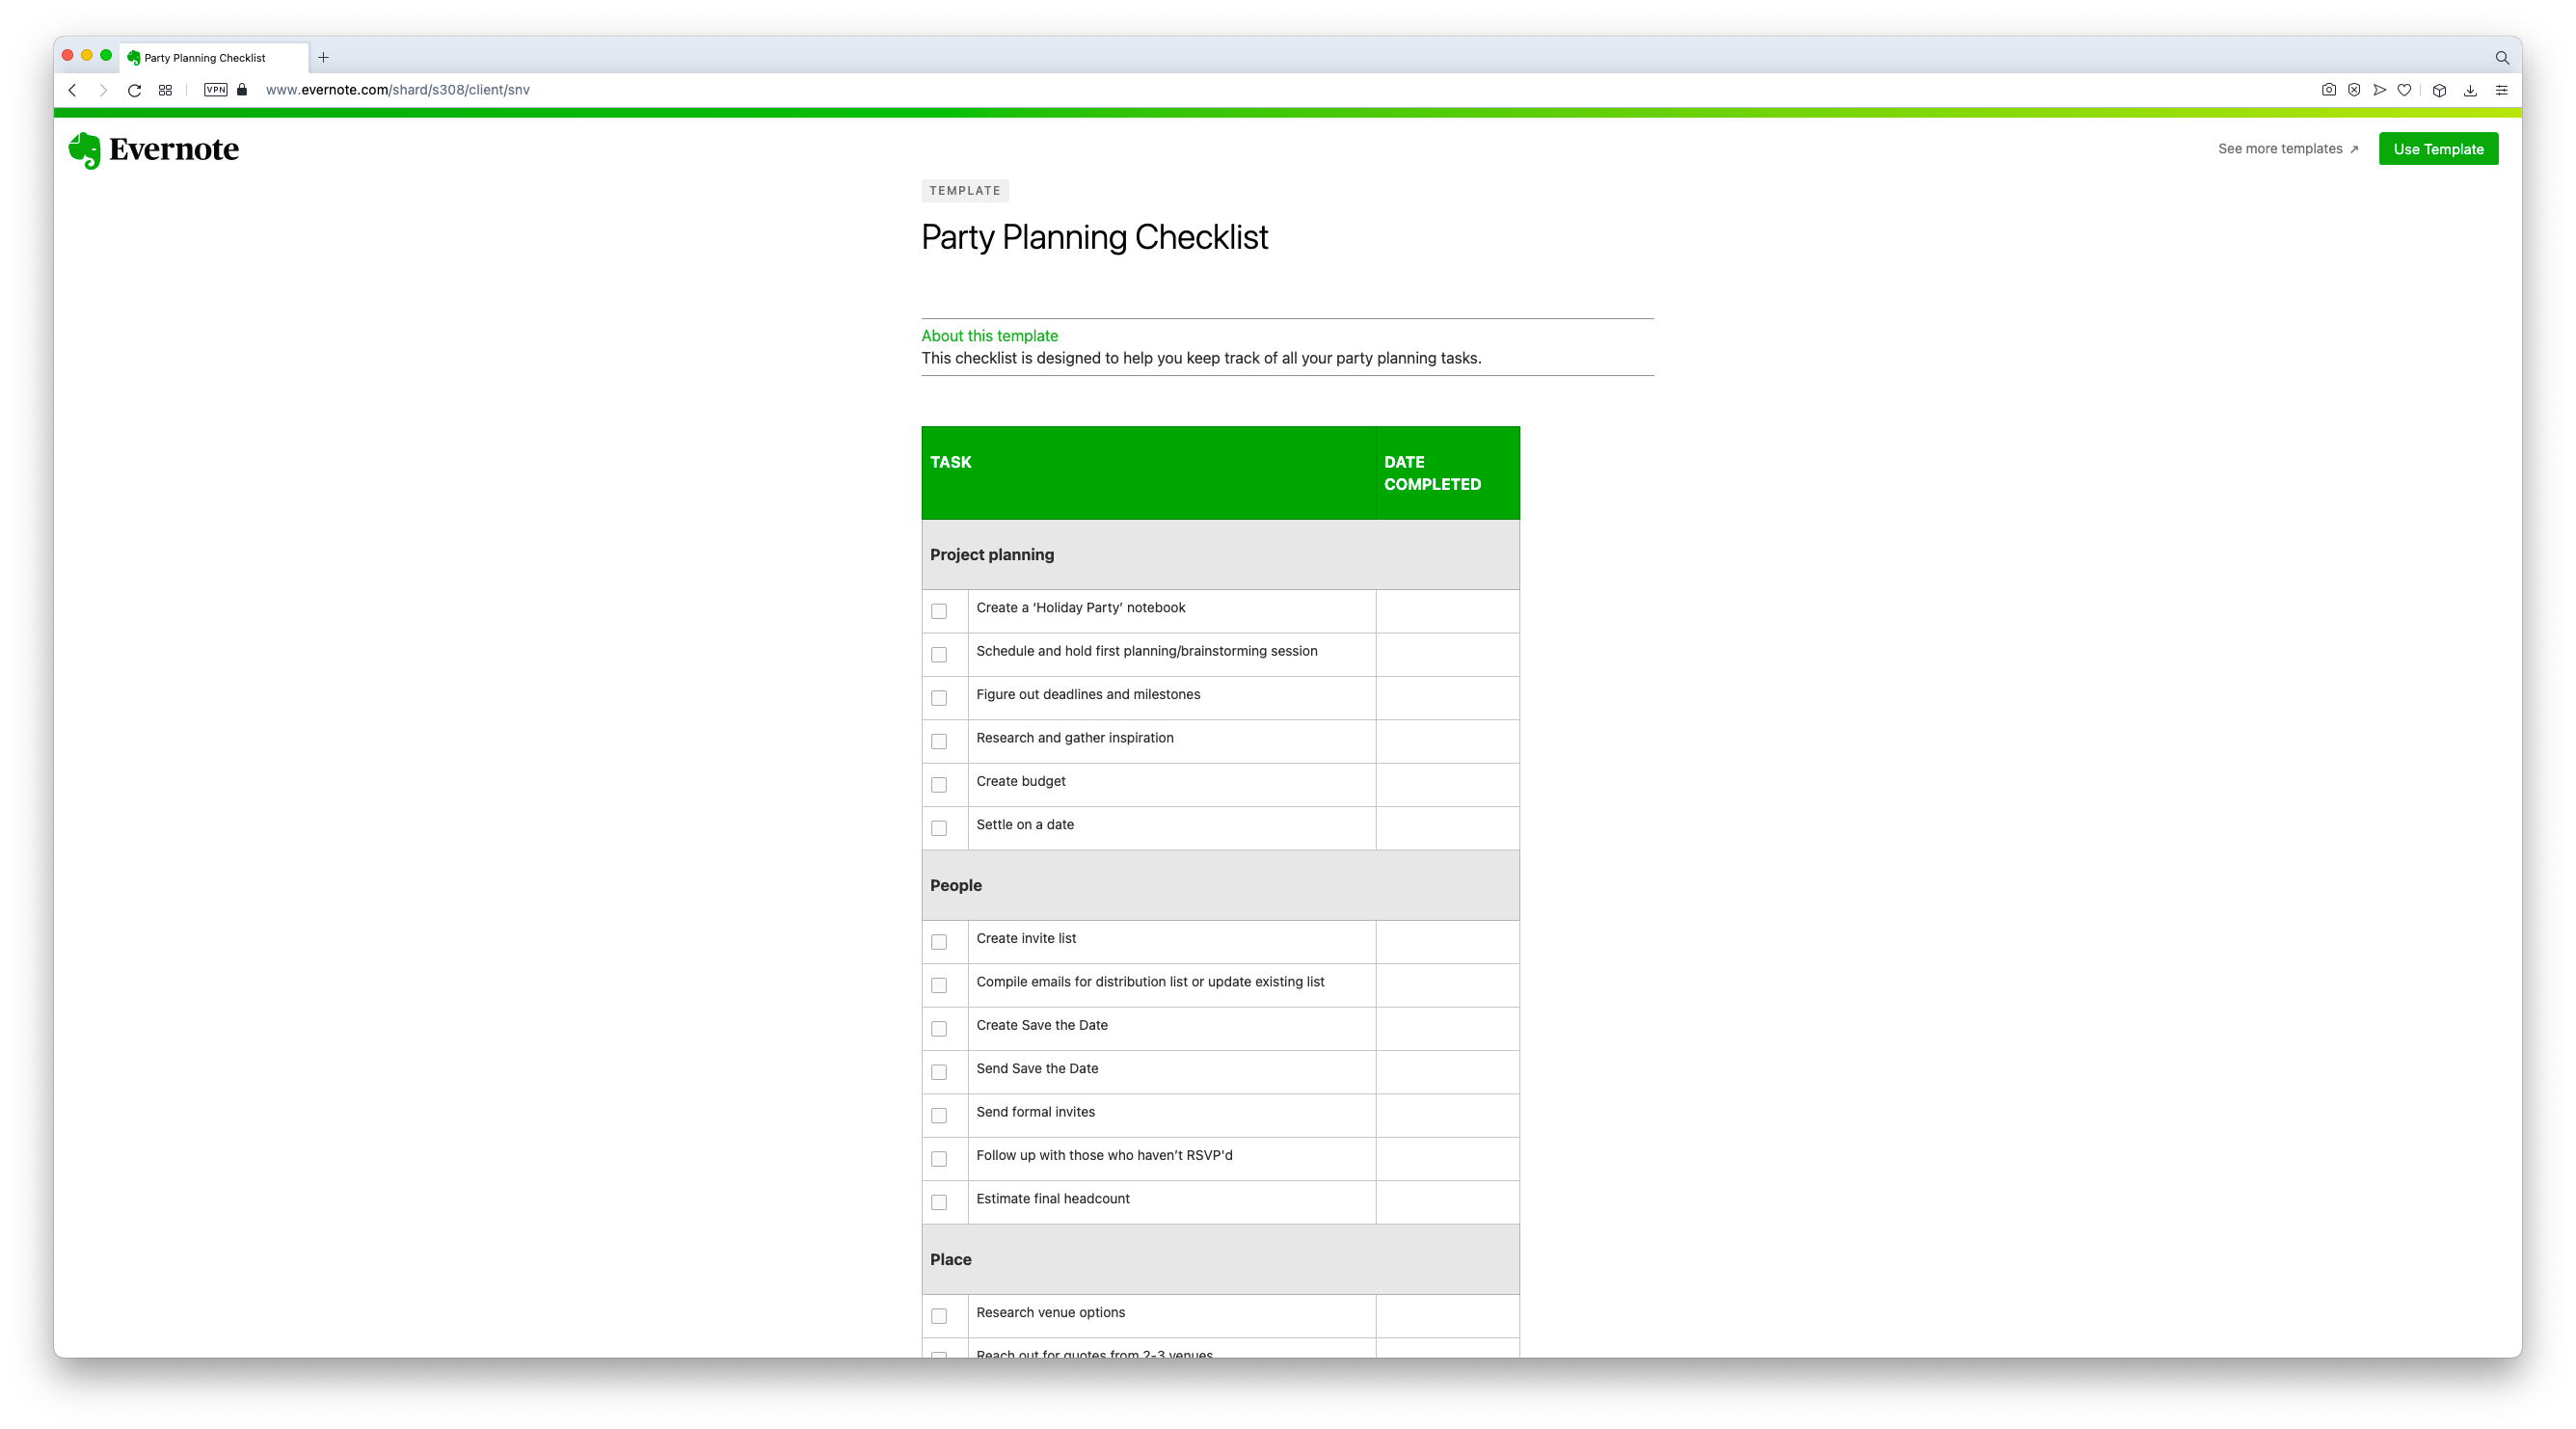The image size is (2576, 1429).
Task: Check the 'Send formal invites' box
Action: [939, 1115]
